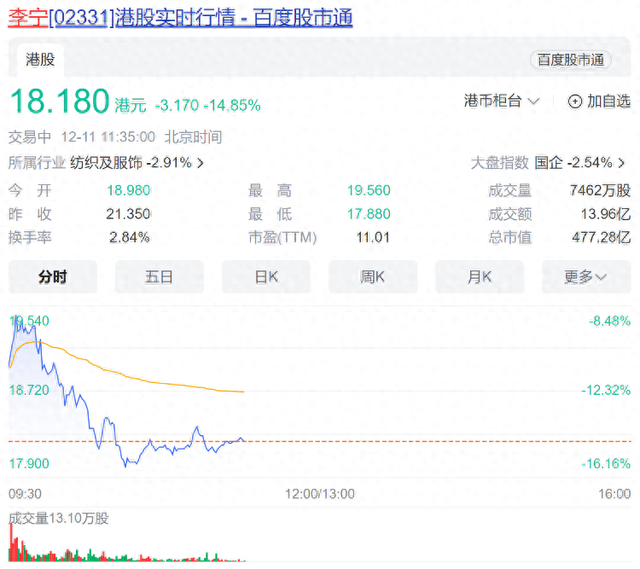Switch to the 月K chart tab
This screenshot has height=569, width=640.
[480, 277]
